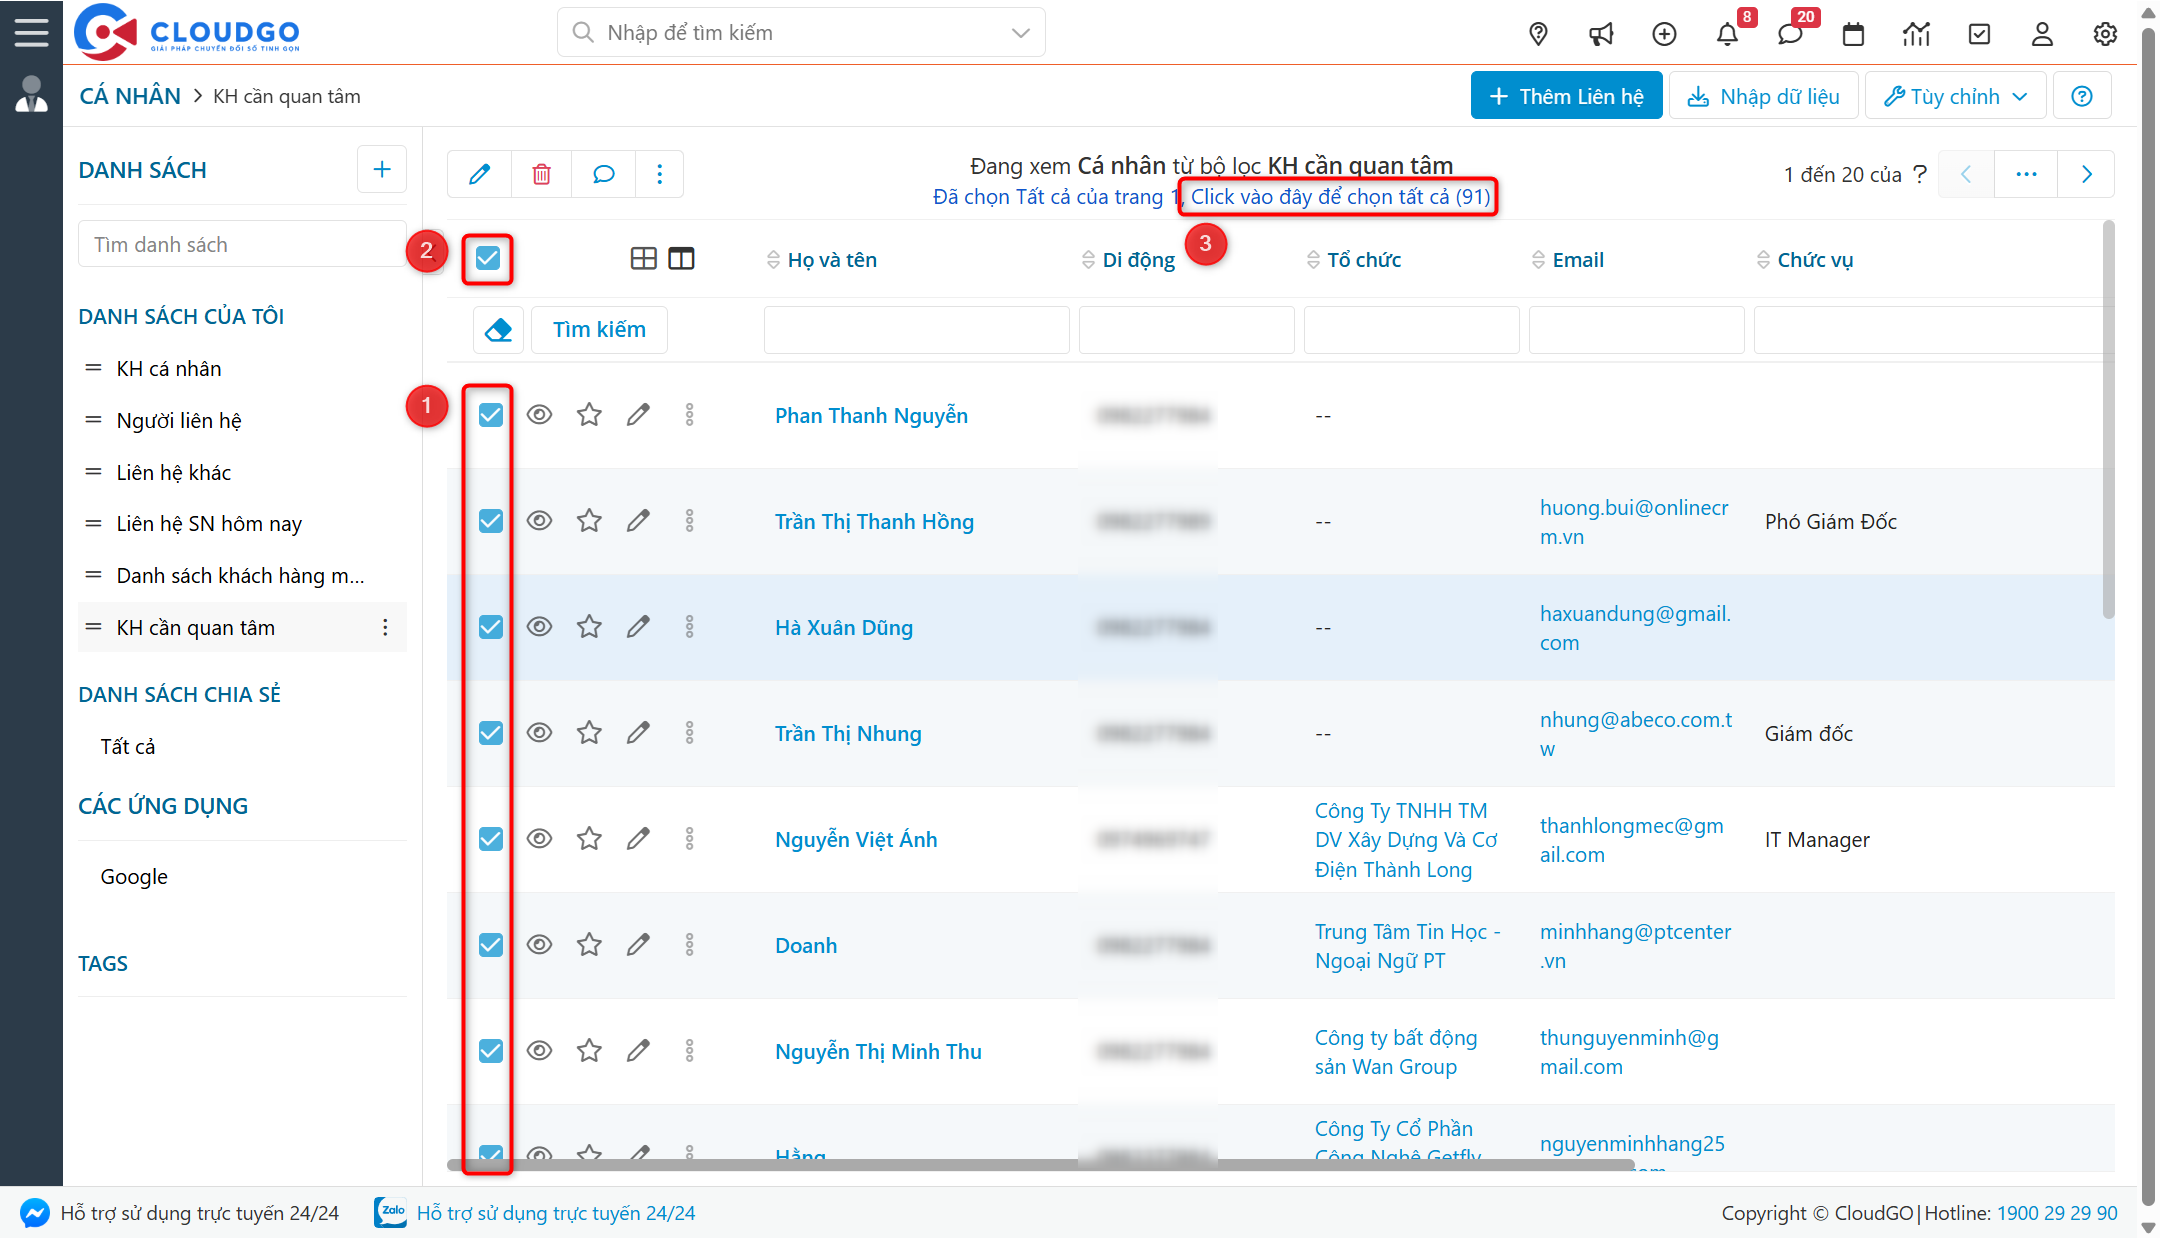Open the three-dot menu for Doanh row
This screenshot has height=1238, width=2160.
pyautogui.click(x=689, y=945)
